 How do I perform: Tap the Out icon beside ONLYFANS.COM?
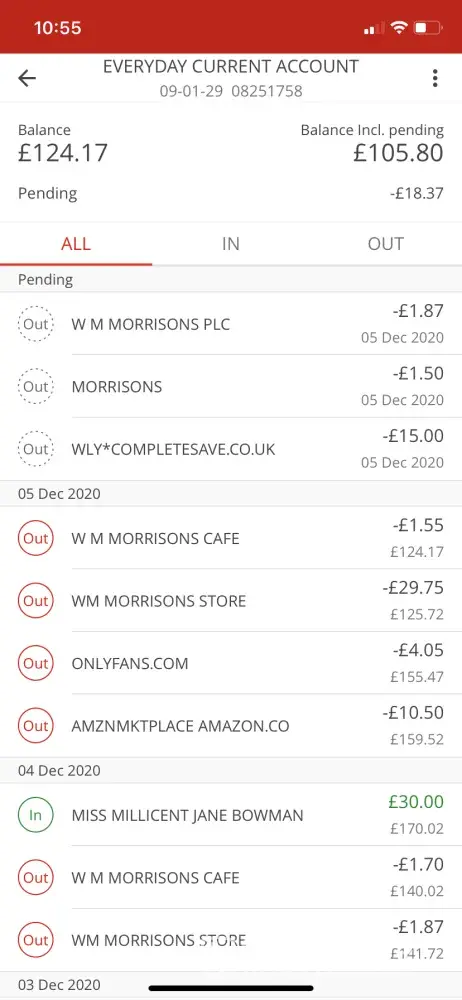coord(36,663)
